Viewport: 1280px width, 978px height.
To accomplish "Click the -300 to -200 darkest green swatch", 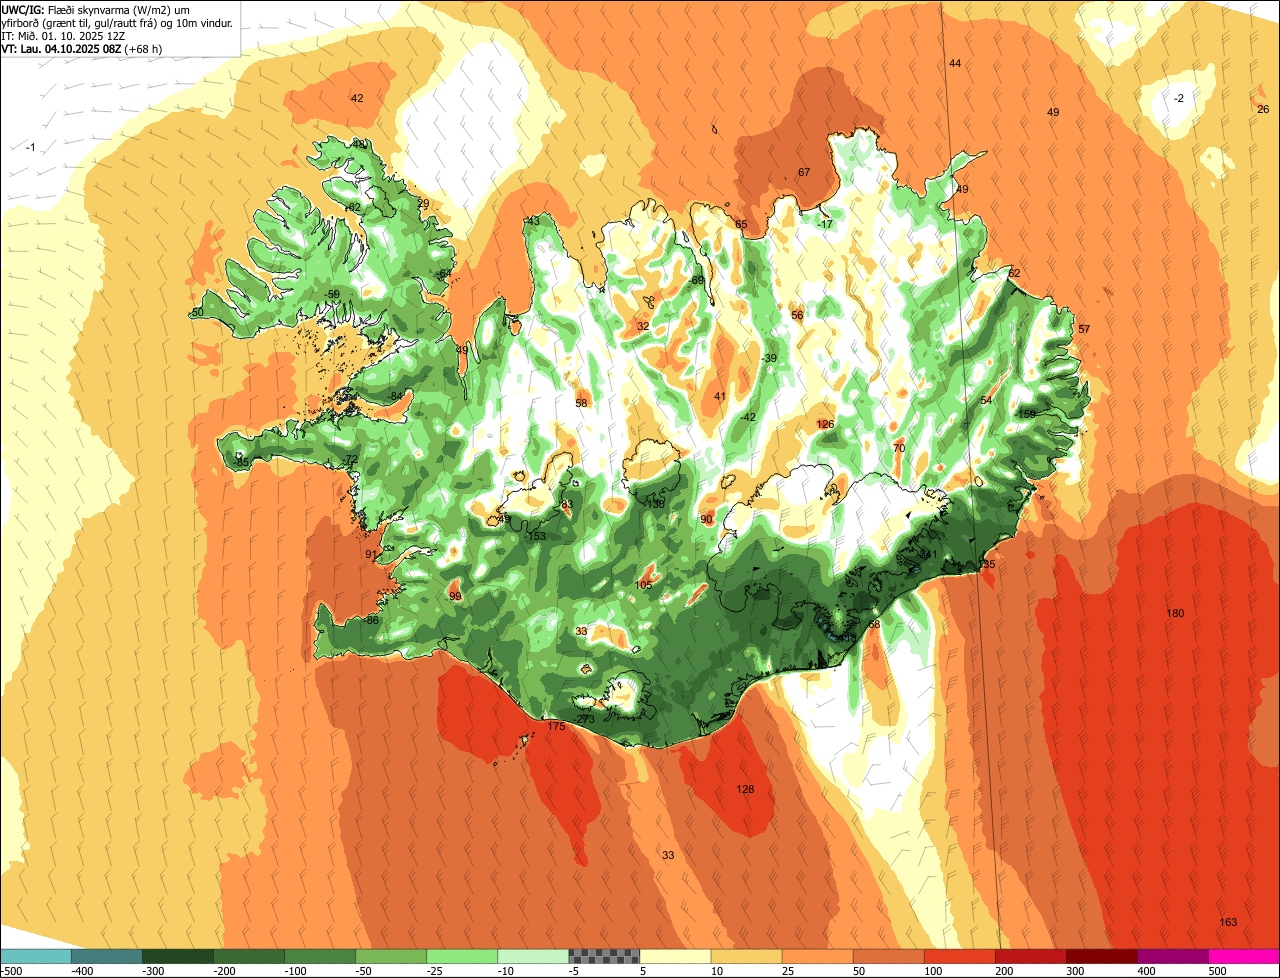I will click(178, 956).
